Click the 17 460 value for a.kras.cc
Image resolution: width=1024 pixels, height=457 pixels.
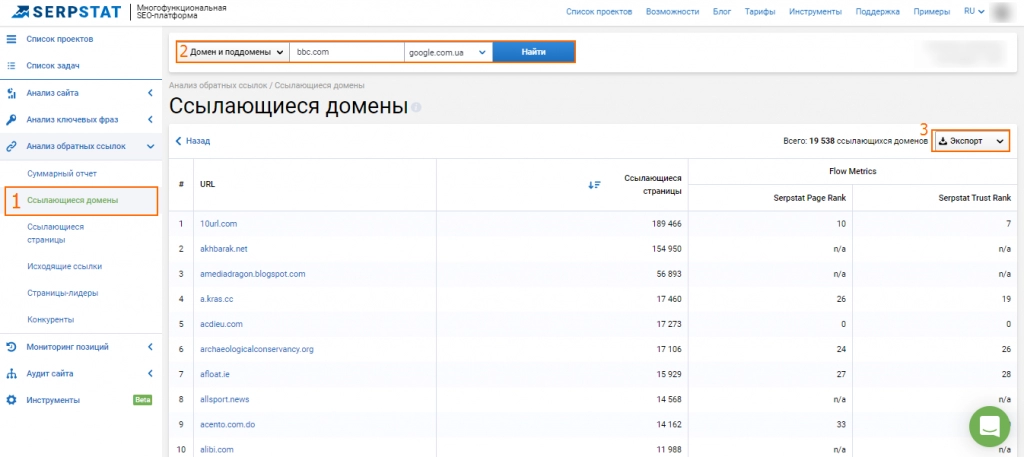(669, 300)
